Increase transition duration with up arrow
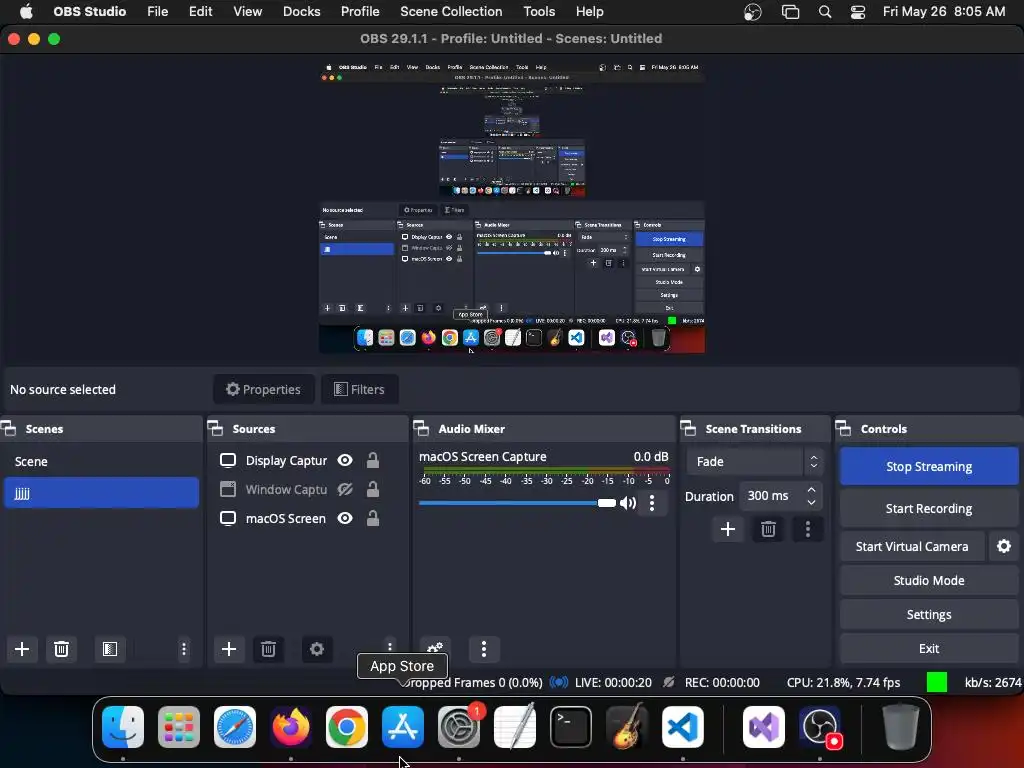Viewport: 1024px width, 768px height. [811, 490]
